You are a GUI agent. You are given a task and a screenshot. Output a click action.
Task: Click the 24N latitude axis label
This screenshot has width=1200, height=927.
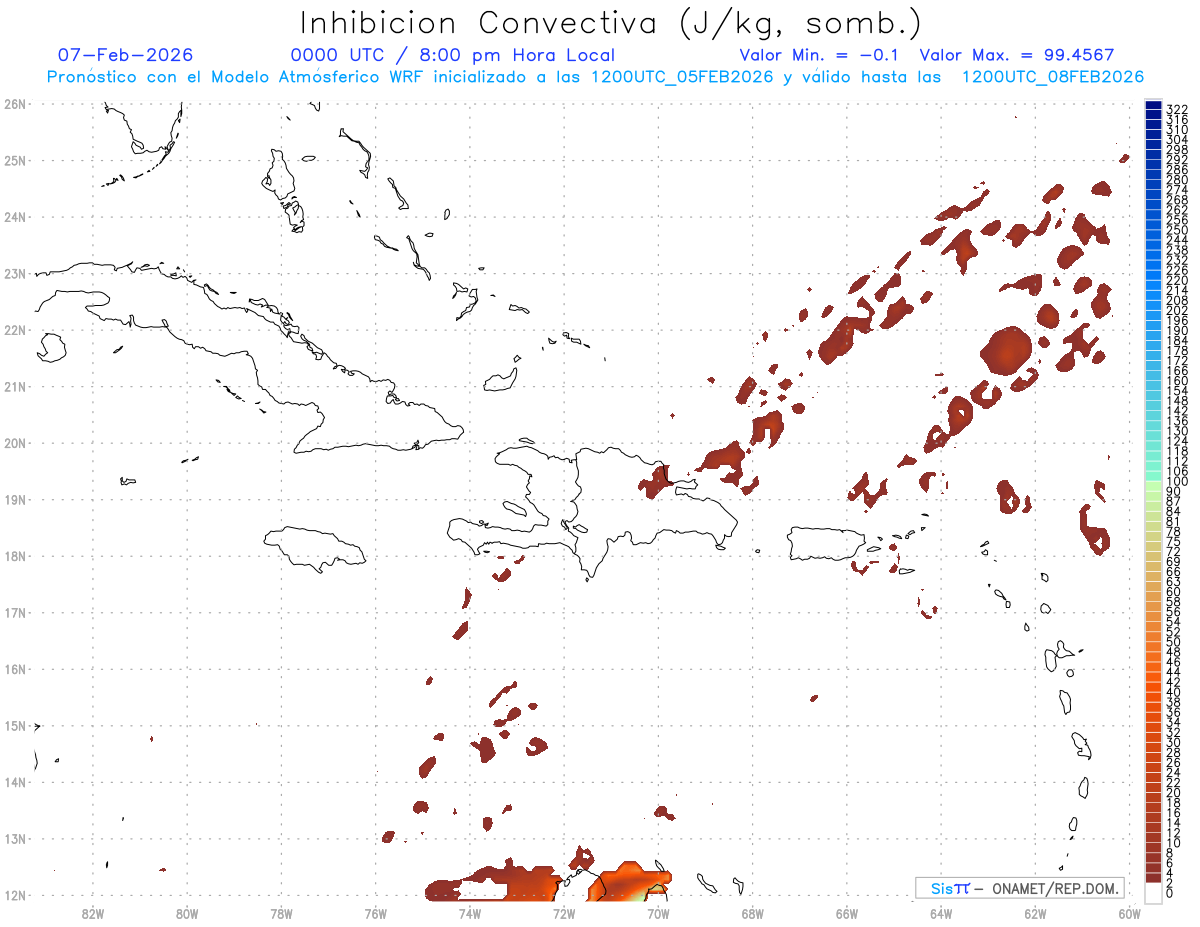coord(14,216)
